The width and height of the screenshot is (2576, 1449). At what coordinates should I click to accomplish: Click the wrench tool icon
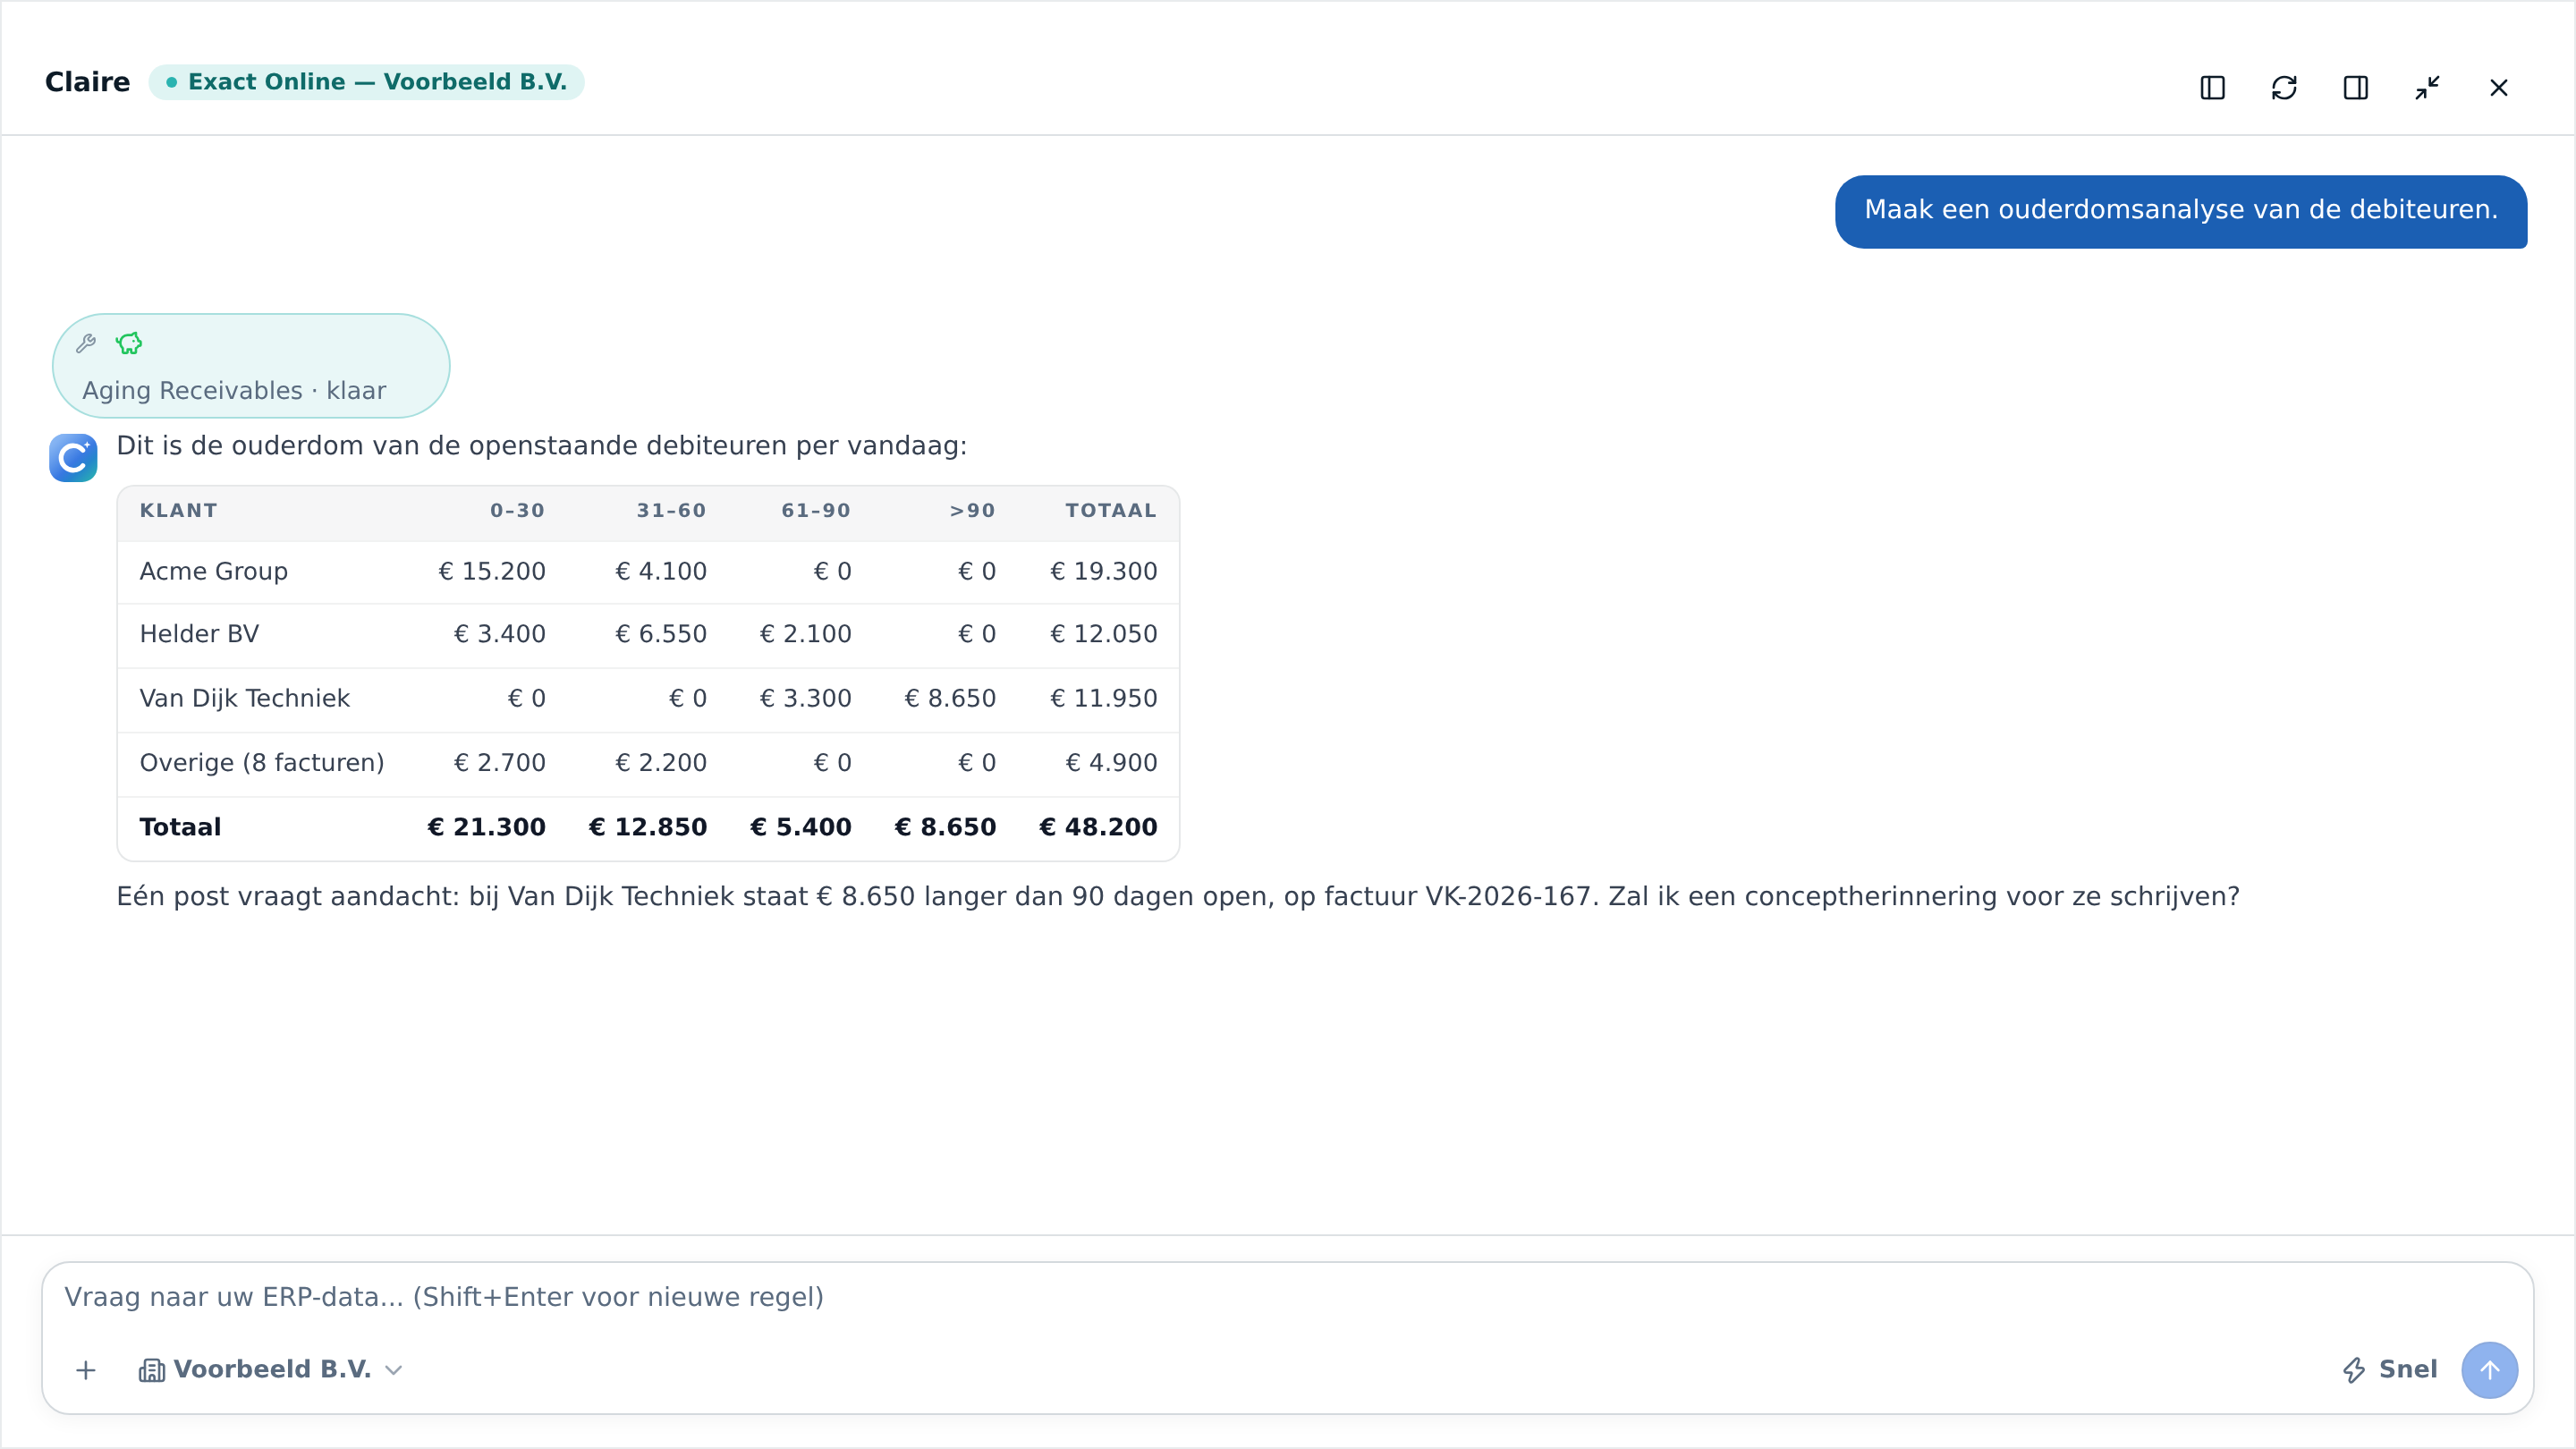point(86,344)
